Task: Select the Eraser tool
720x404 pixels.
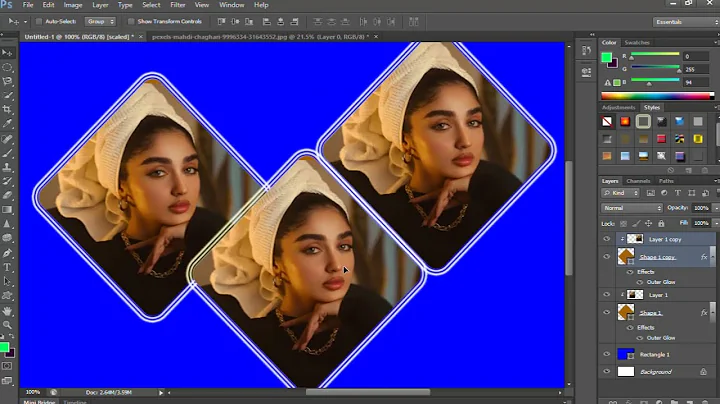Action: tap(7, 195)
